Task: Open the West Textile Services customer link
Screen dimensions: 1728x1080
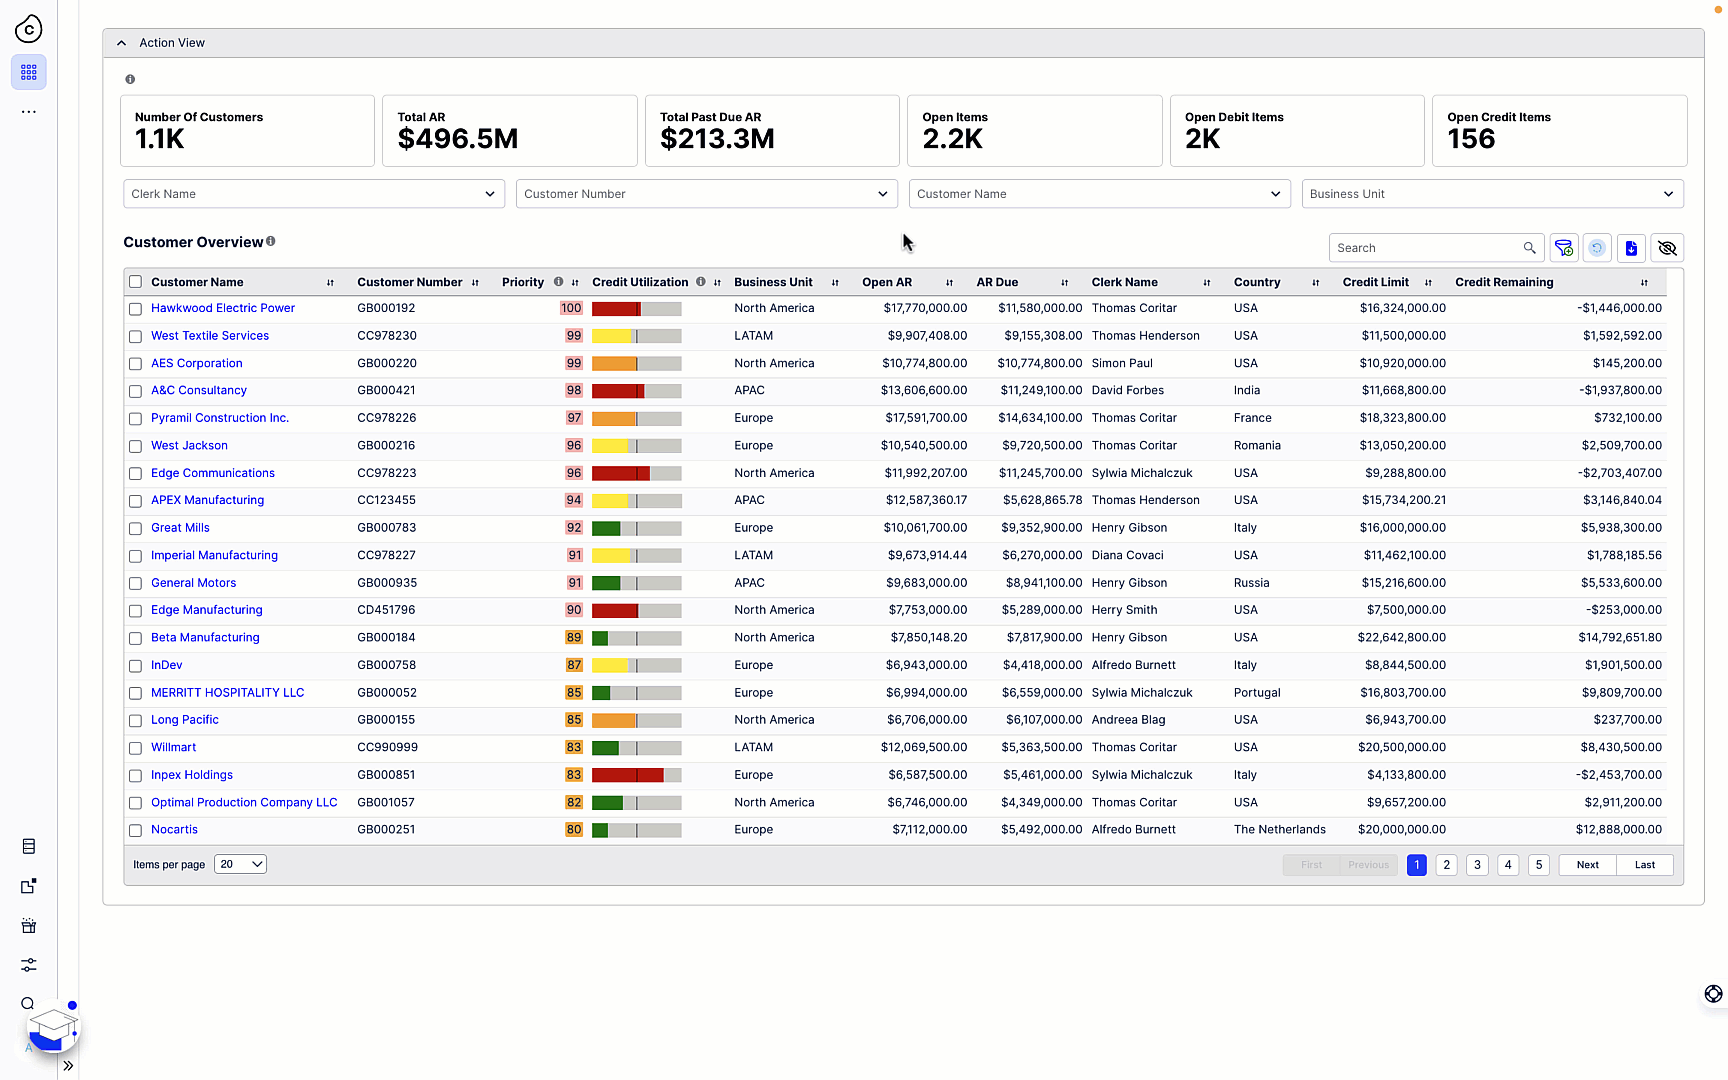Action: pyautogui.click(x=209, y=335)
